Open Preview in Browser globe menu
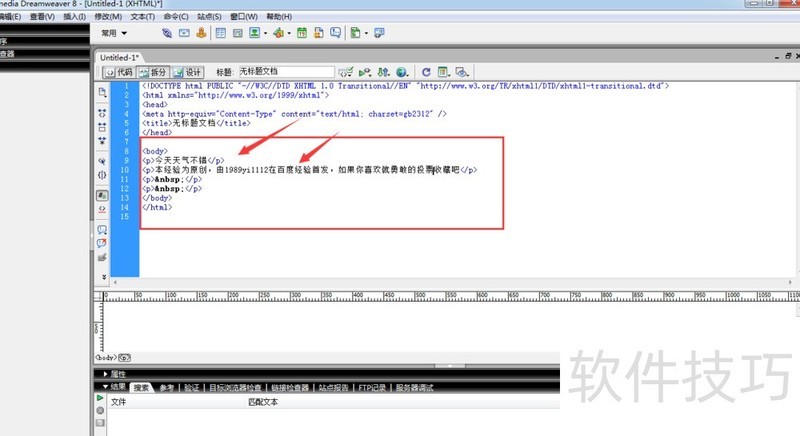The width and height of the screenshot is (800, 436). click(402, 72)
